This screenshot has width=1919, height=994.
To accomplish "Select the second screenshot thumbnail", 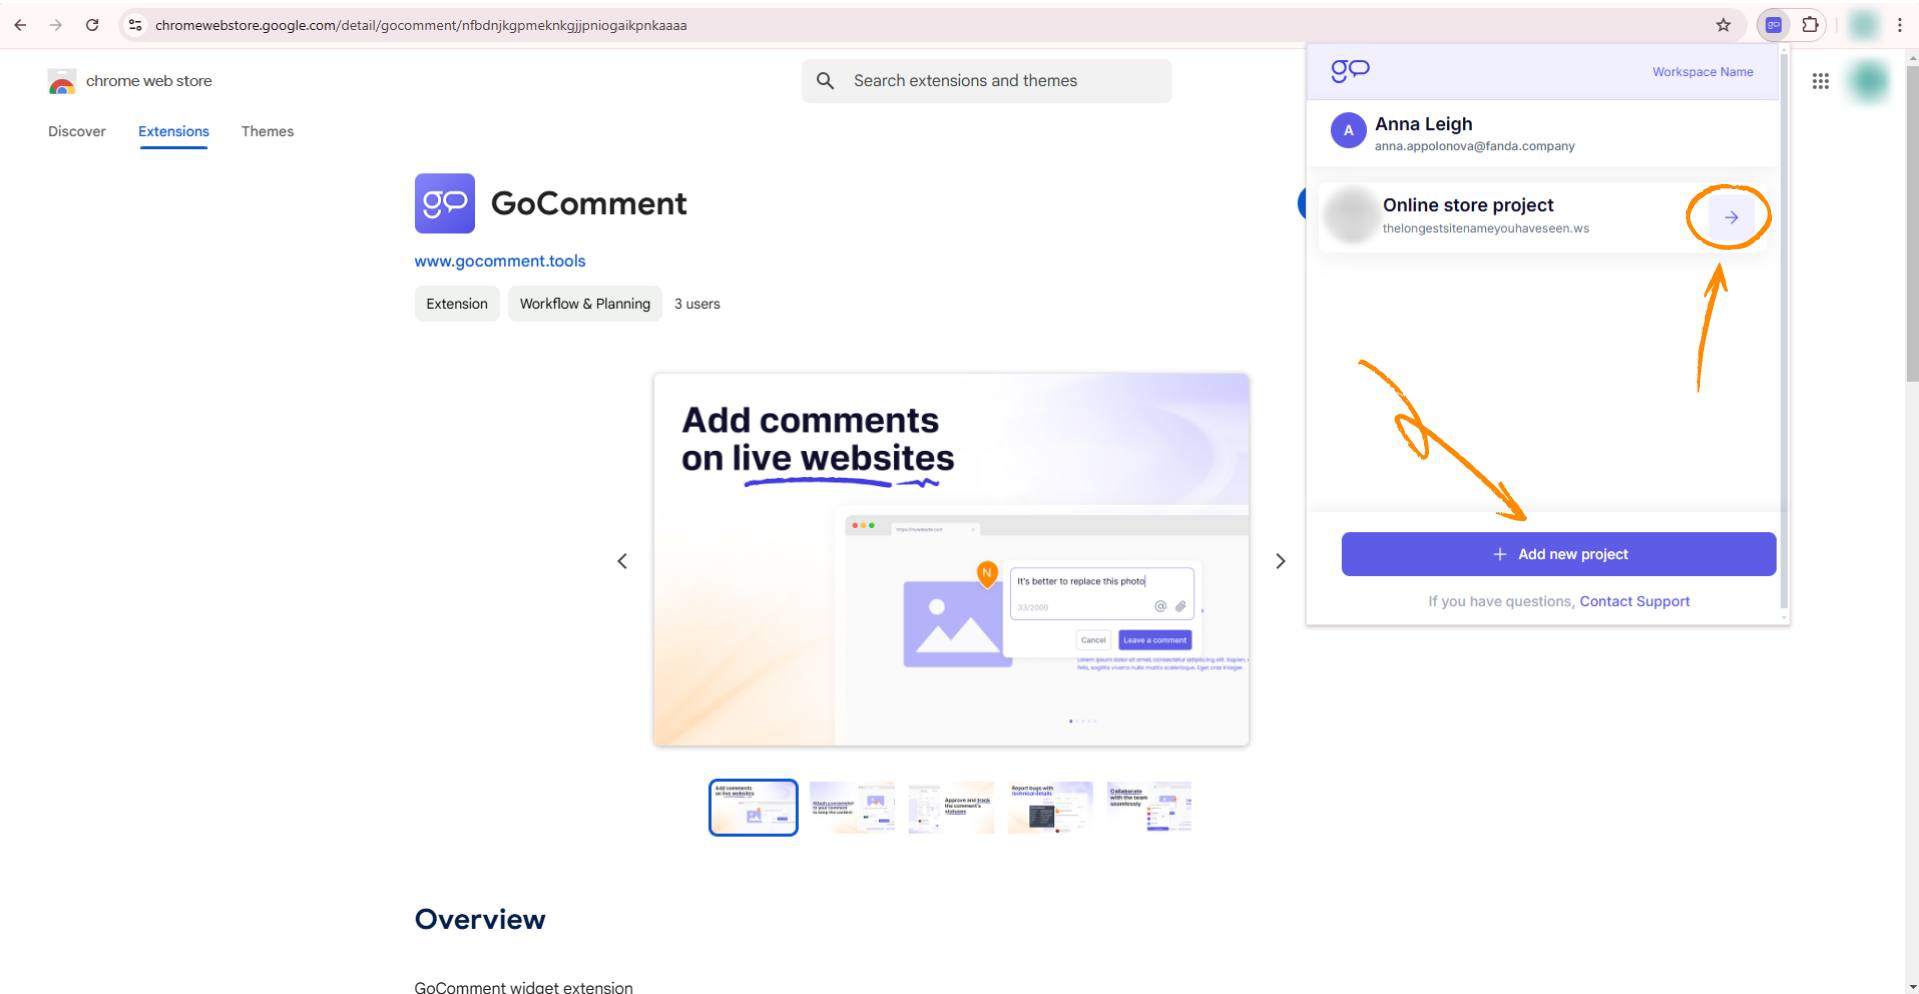I will click(x=852, y=807).
